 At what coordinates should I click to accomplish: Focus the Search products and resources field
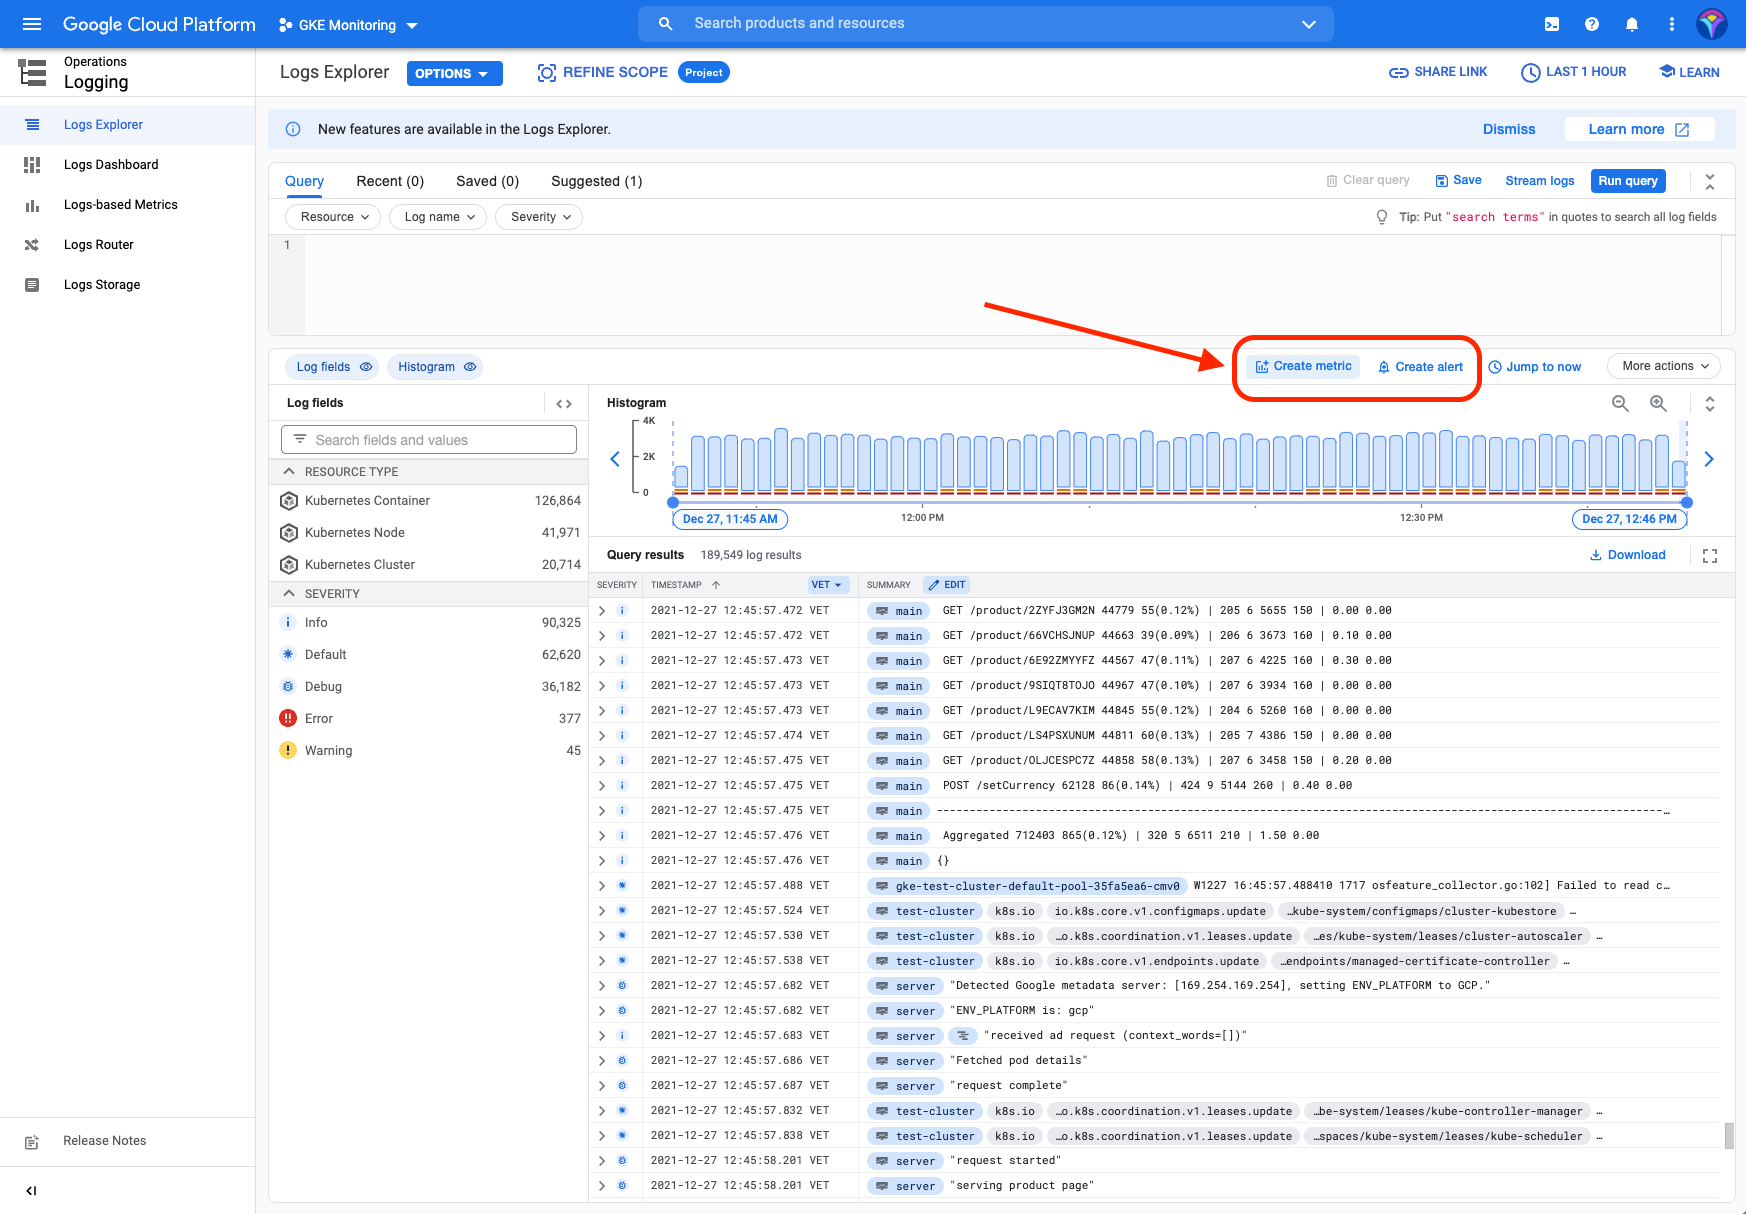(986, 23)
